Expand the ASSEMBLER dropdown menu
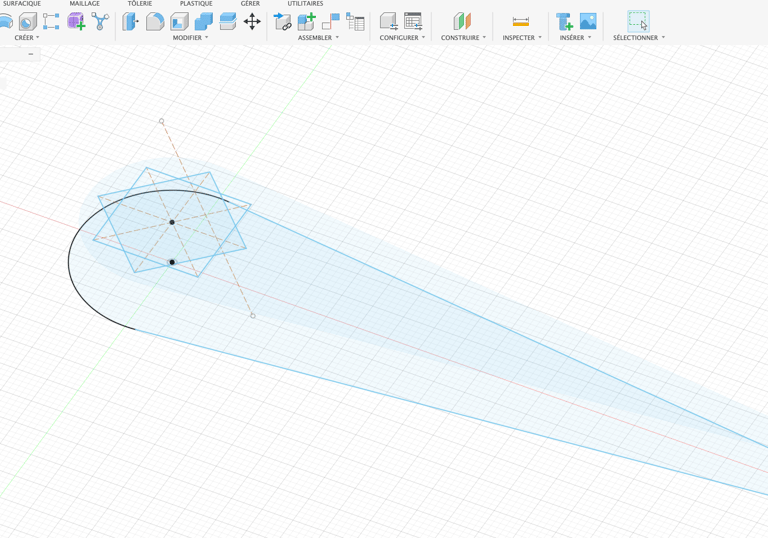 318,38
